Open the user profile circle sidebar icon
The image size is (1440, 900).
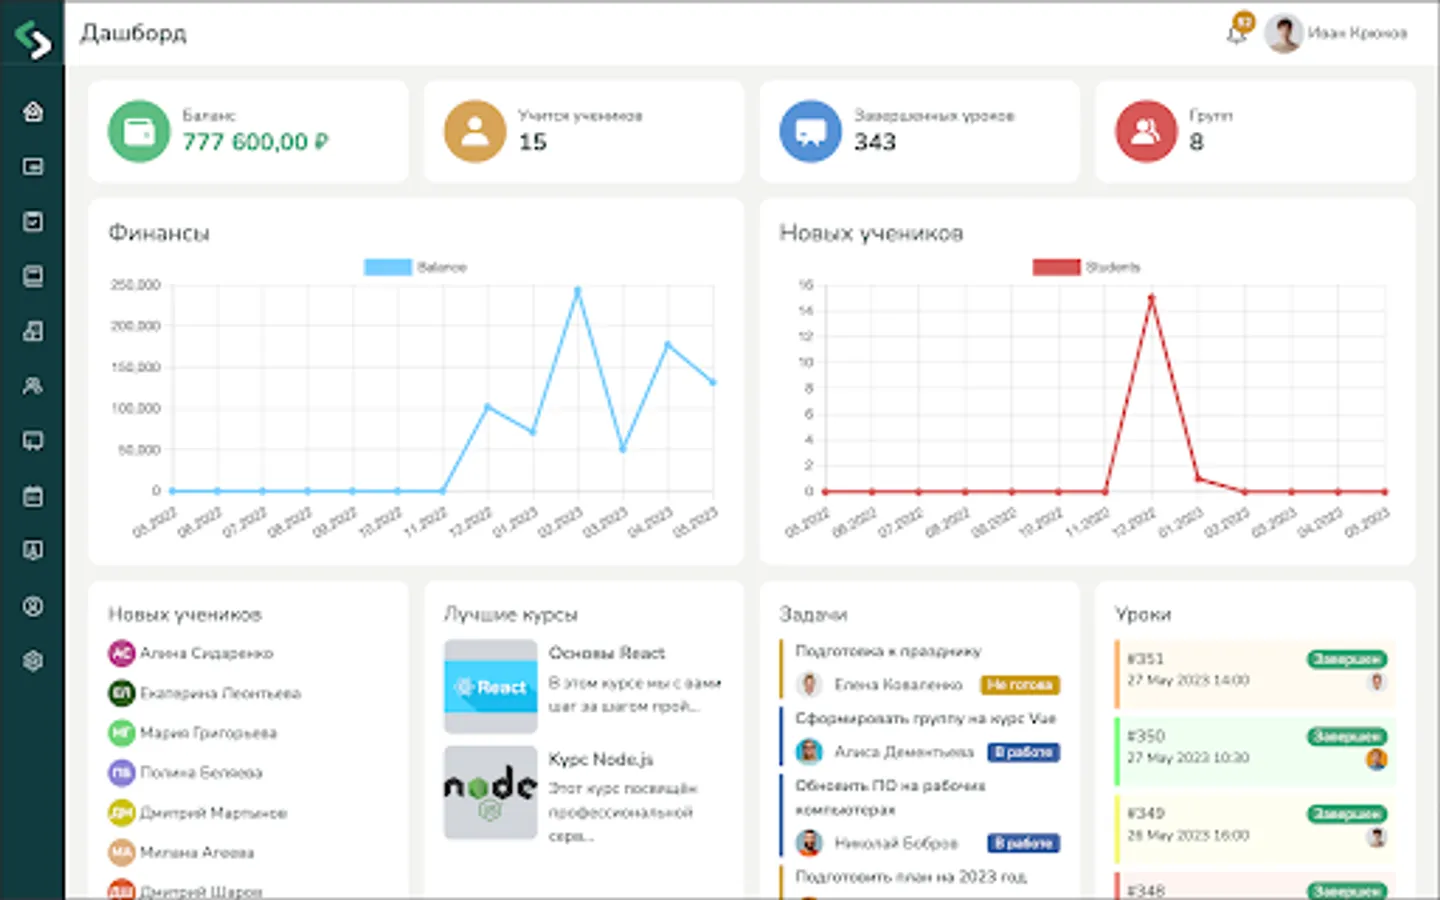pyautogui.click(x=33, y=606)
